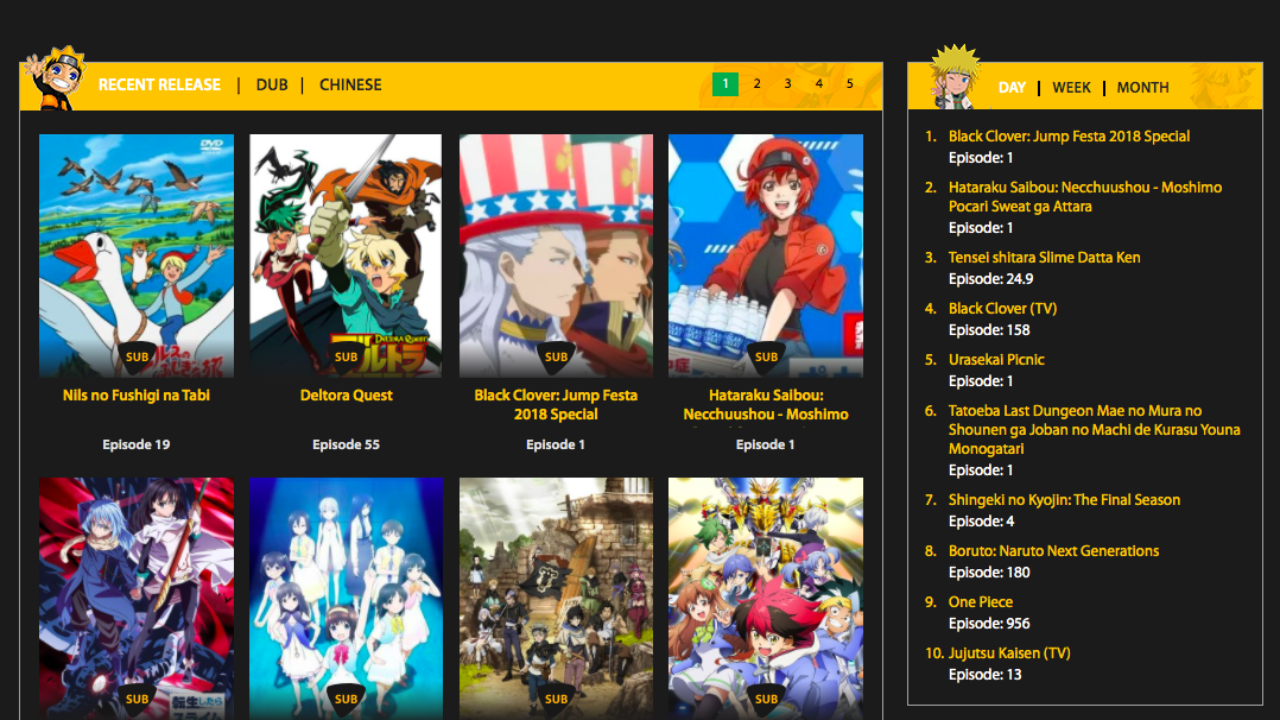Open the Black Clover group poster in second row
The image size is (1280, 720).
556,598
